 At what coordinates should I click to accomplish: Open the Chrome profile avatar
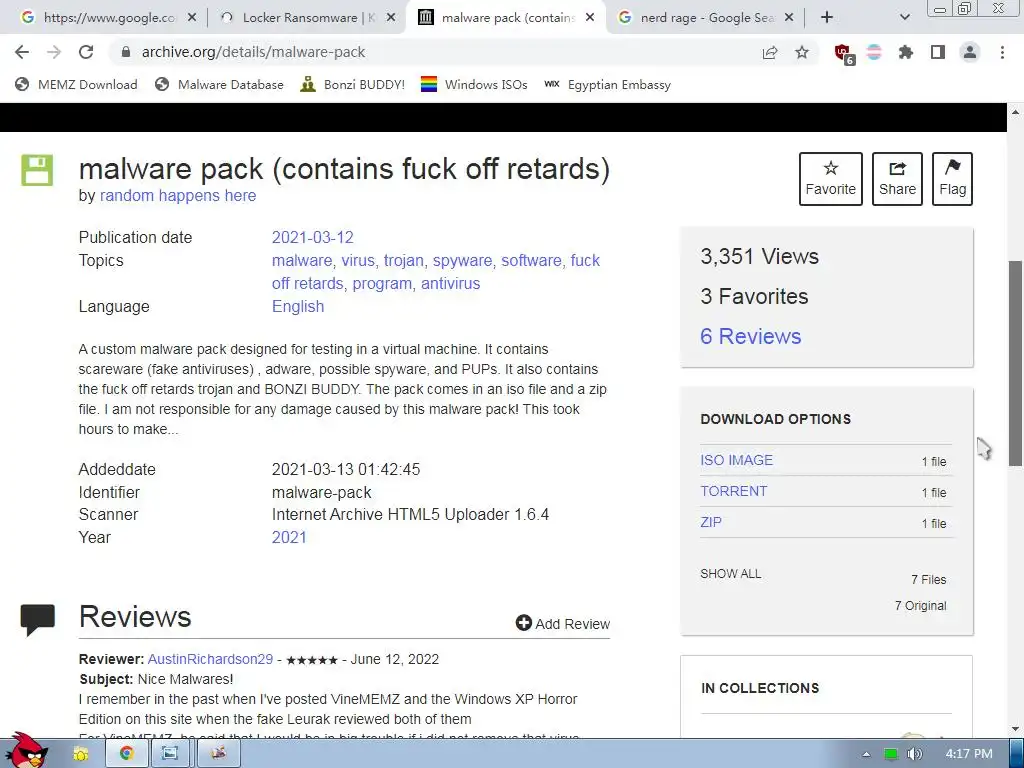(x=970, y=52)
